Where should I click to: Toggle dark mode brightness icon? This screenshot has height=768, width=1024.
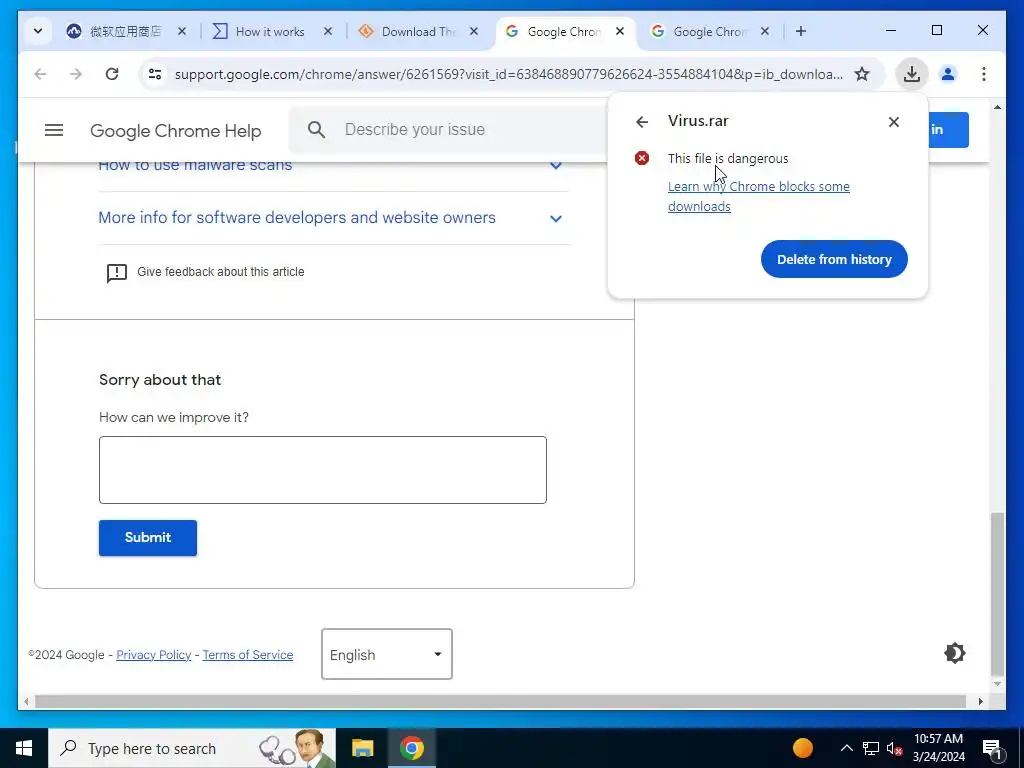tap(954, 653)
